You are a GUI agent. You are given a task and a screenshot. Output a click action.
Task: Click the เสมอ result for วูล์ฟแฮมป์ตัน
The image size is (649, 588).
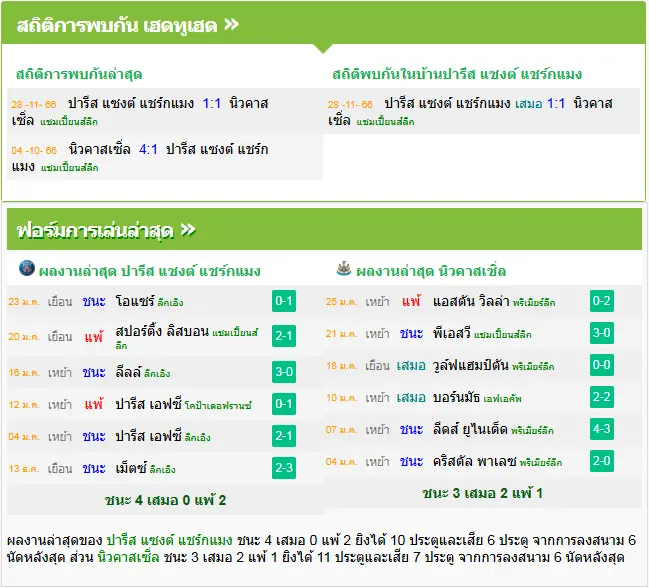tap(411, 365)
